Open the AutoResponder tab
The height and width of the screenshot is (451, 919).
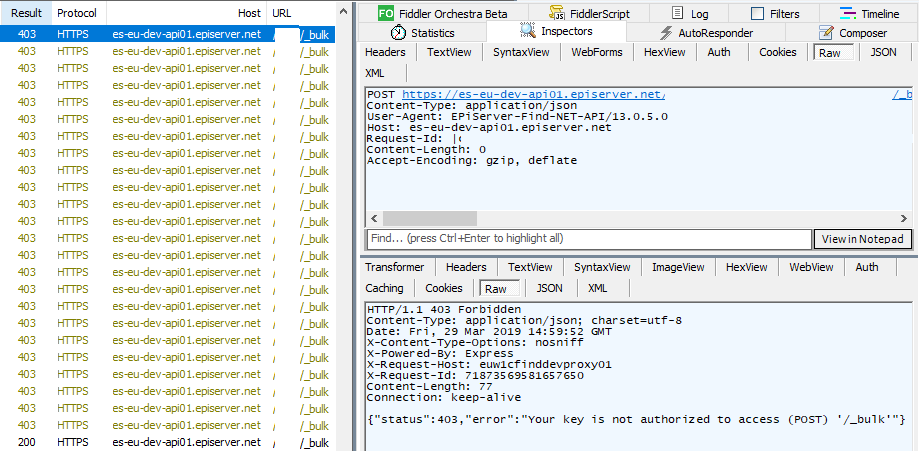[x=706, y=32]
